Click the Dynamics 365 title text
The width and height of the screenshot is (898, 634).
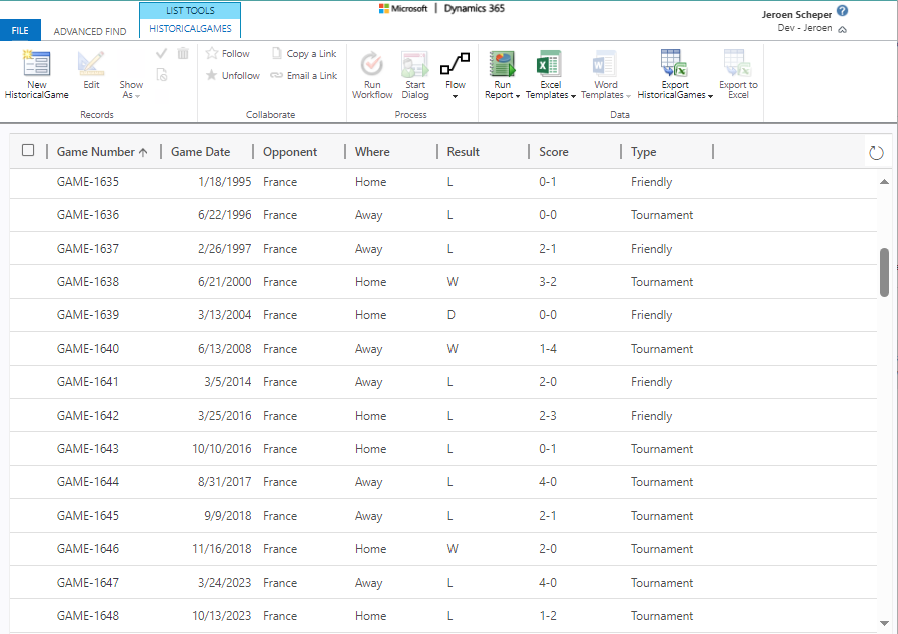click(x=474, y=9)
